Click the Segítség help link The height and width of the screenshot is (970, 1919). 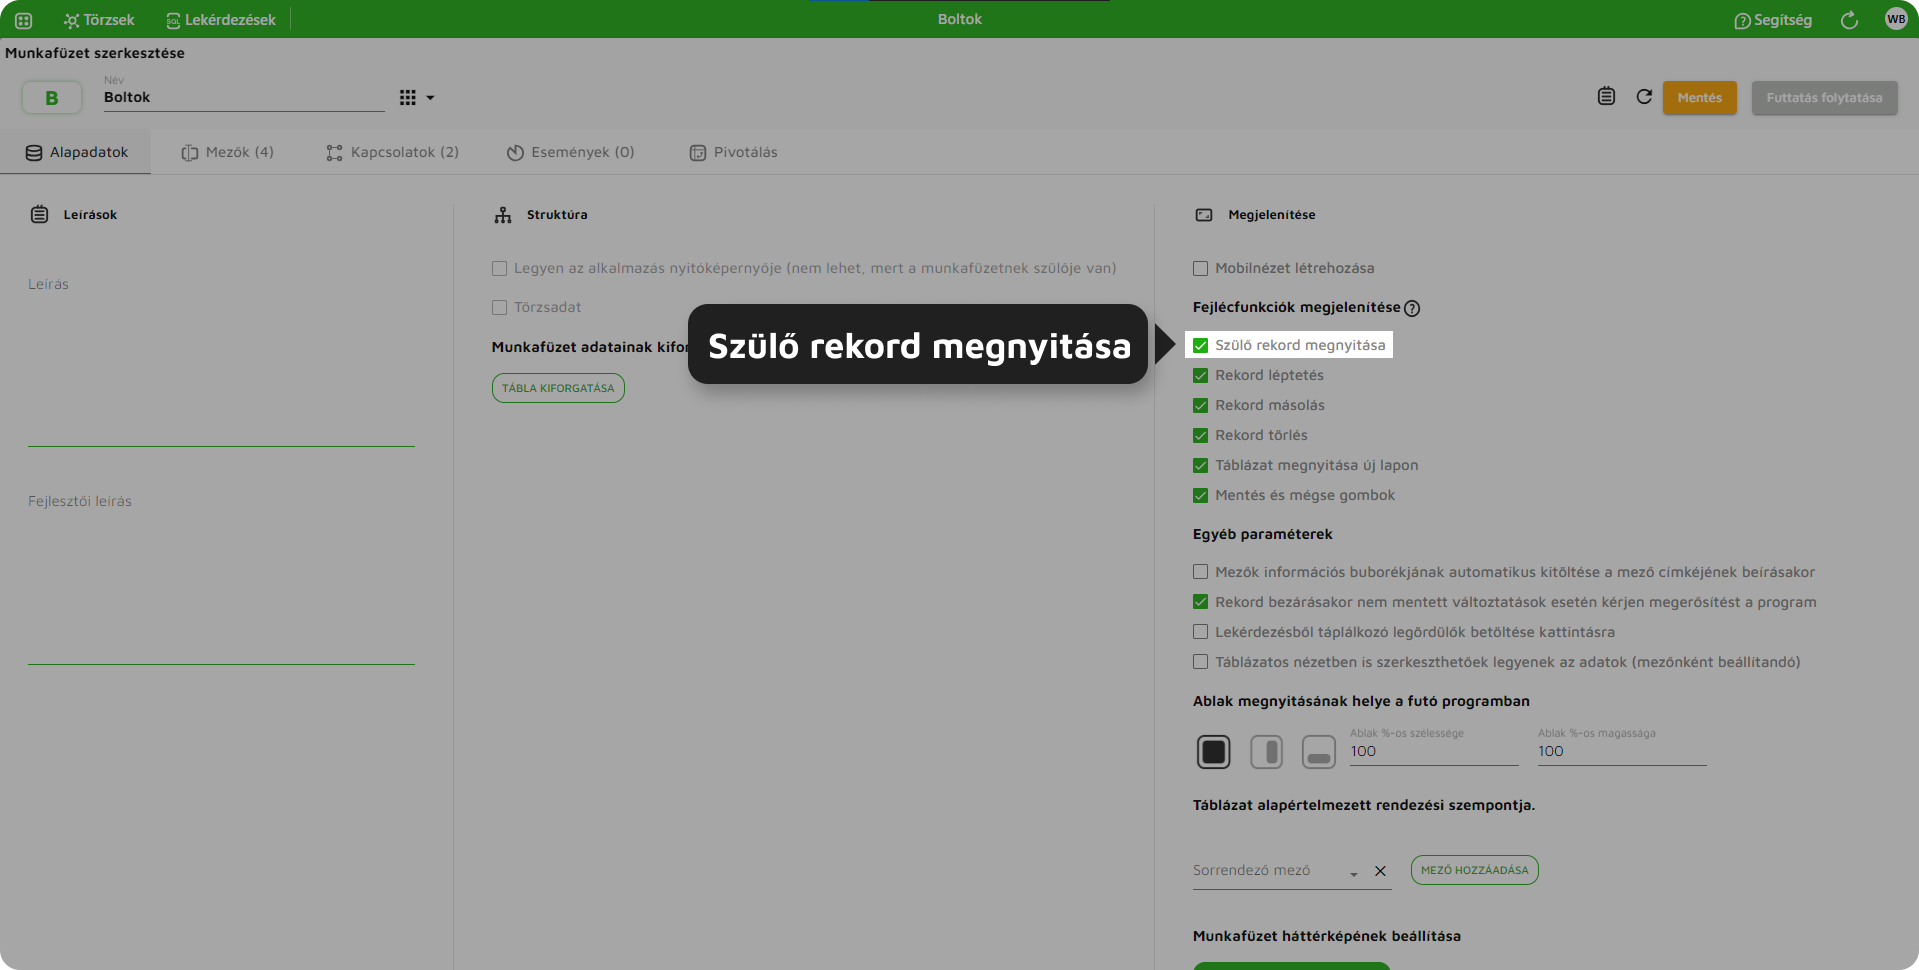pyautogui.click(x=1773, y=20)
